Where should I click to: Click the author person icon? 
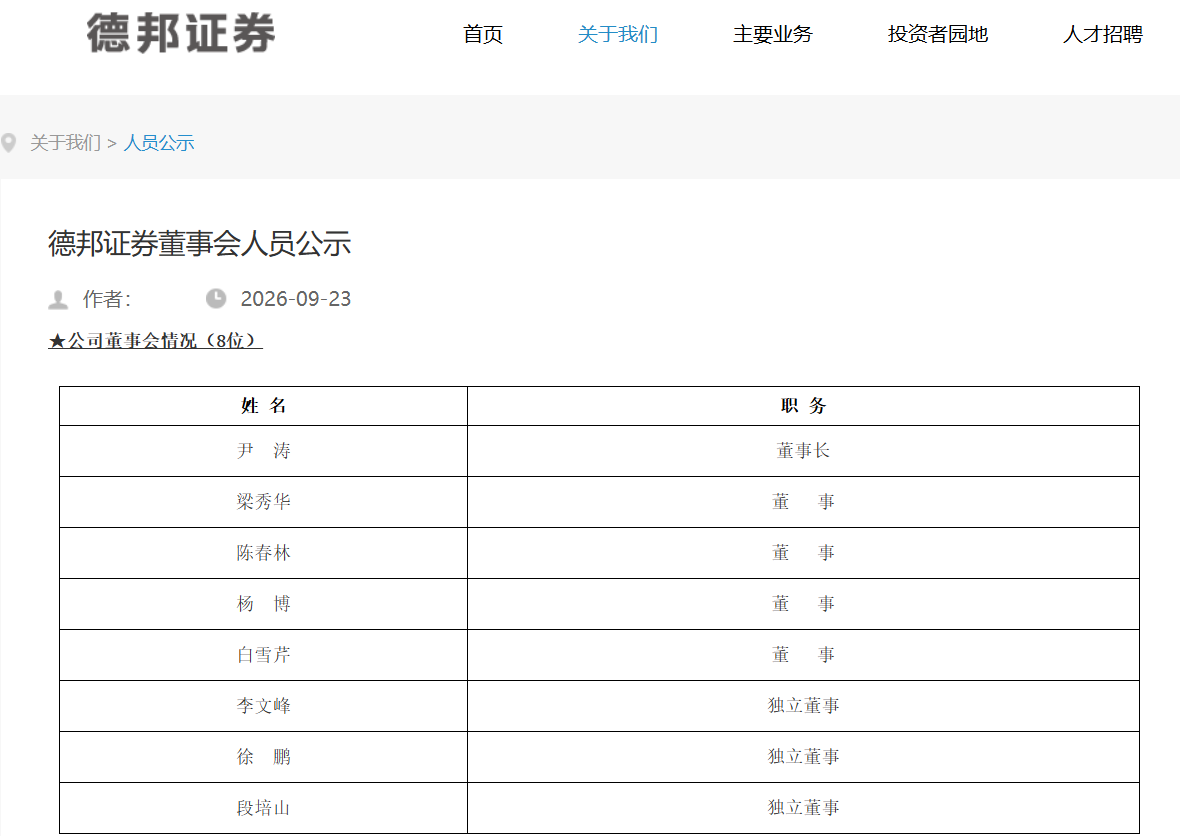[x=58, y=299]
